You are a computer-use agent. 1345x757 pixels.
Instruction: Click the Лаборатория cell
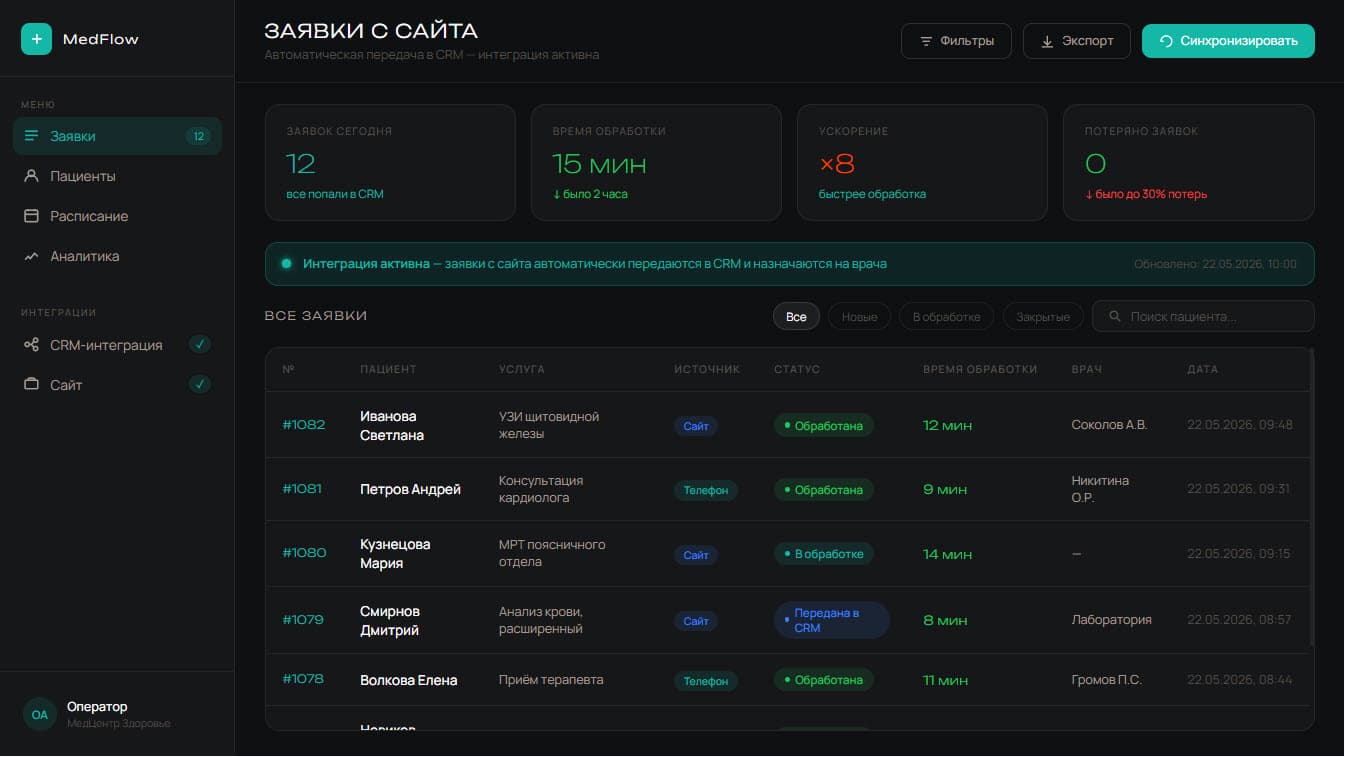(1111, 620)
